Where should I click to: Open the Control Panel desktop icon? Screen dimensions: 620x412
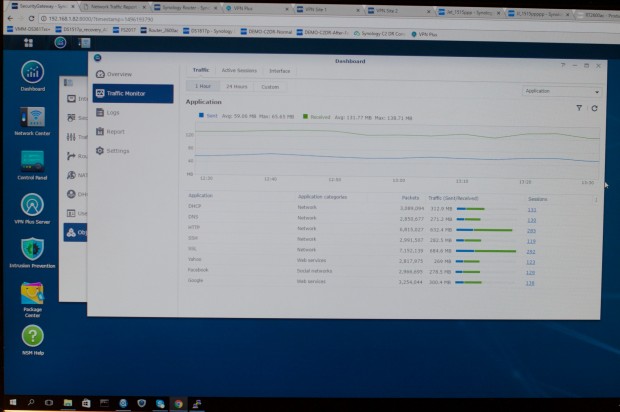pyautogui.click(x=32, y=162)
